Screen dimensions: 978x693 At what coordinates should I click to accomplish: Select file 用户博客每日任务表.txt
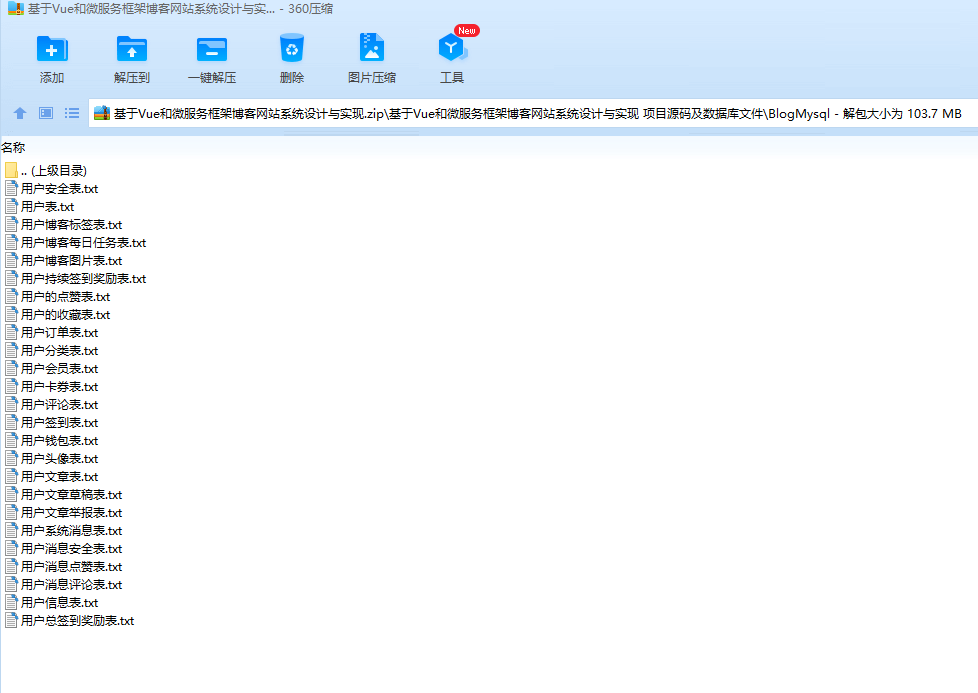76,243
